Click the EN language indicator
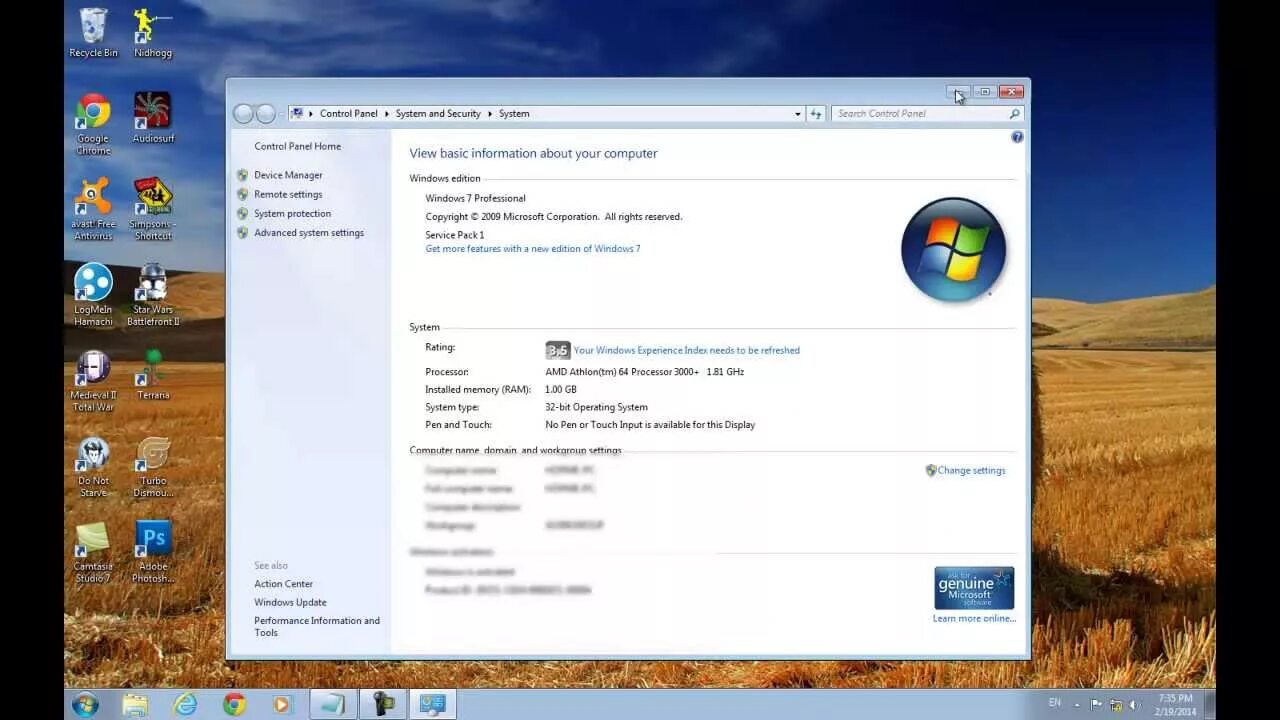Screen dimensions: 1280x720 pyautogui.click(x=1054, y=703)
